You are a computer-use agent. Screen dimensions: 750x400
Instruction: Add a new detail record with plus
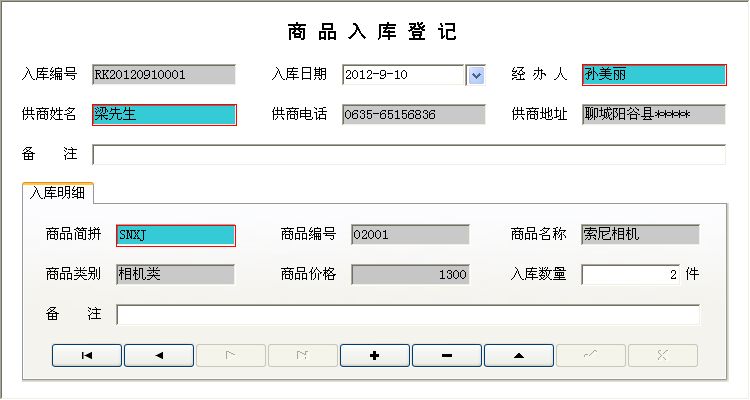(375, 356)
